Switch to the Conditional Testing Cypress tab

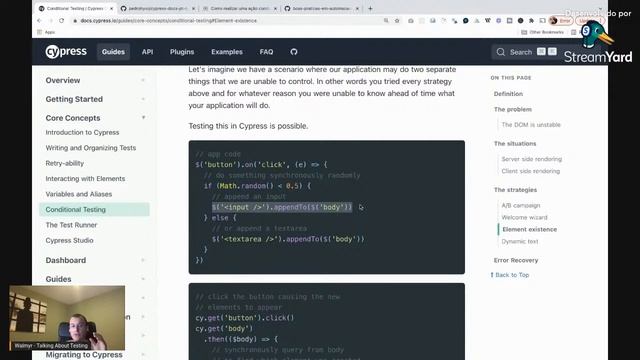click(76, 8)
